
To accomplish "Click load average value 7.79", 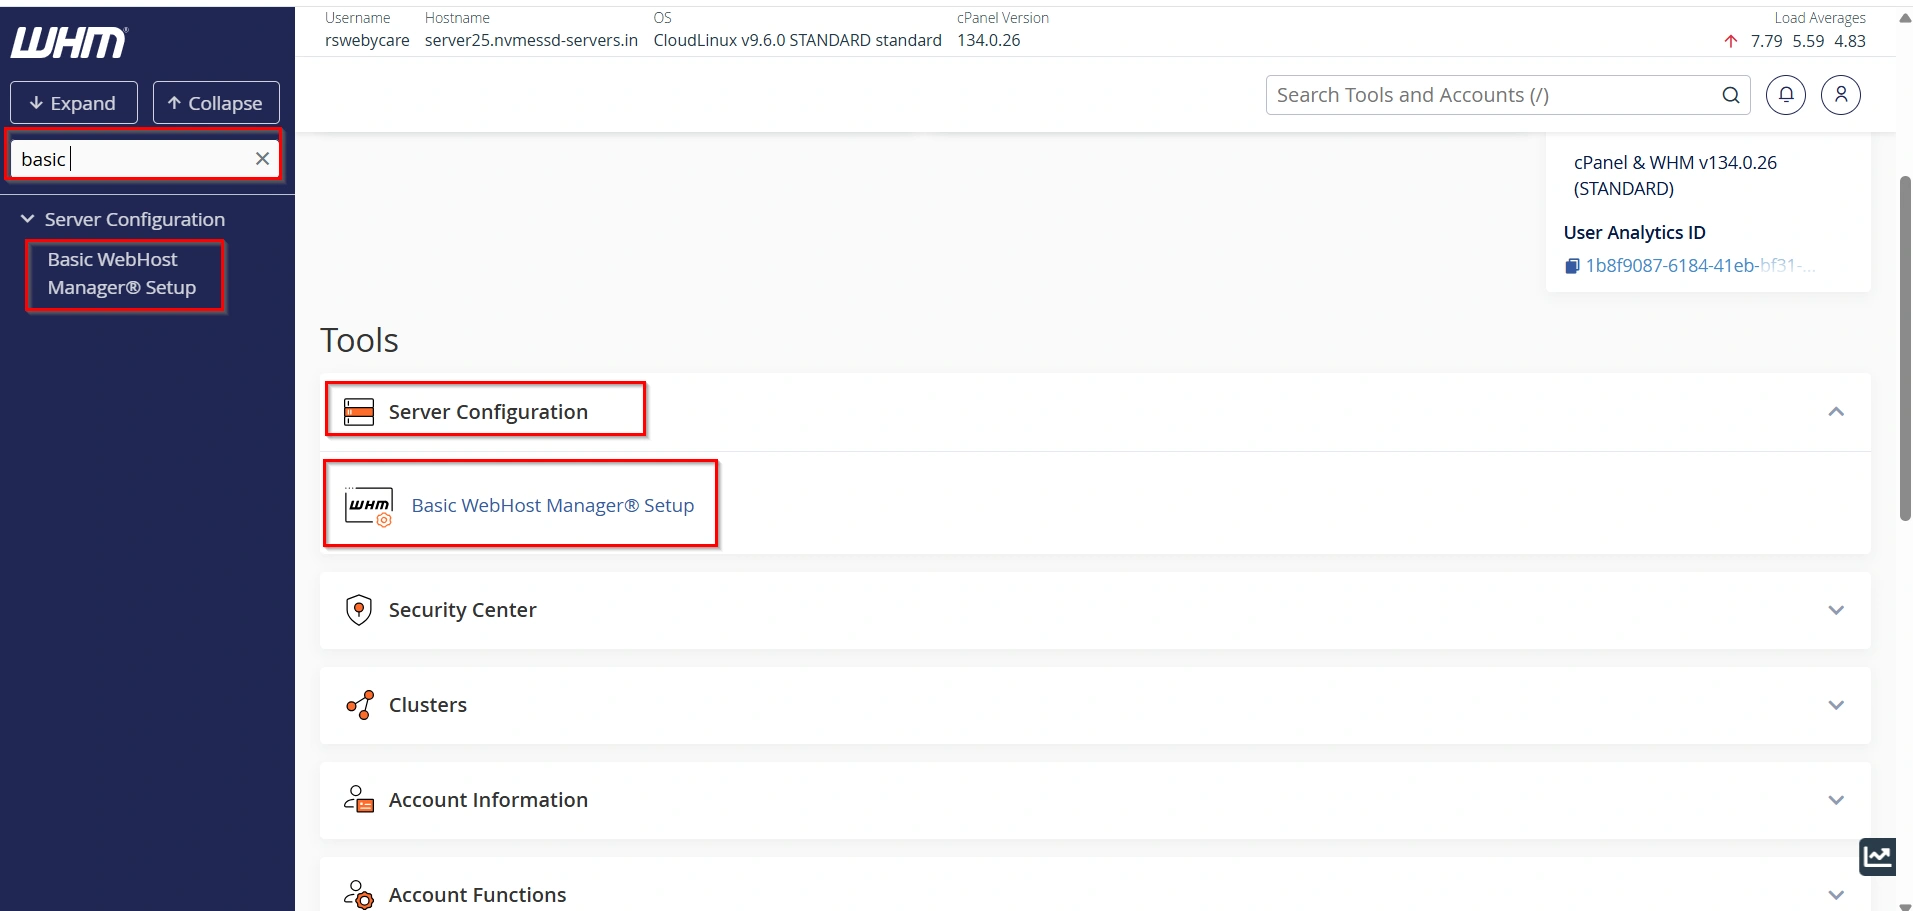I will (1767, 41).
